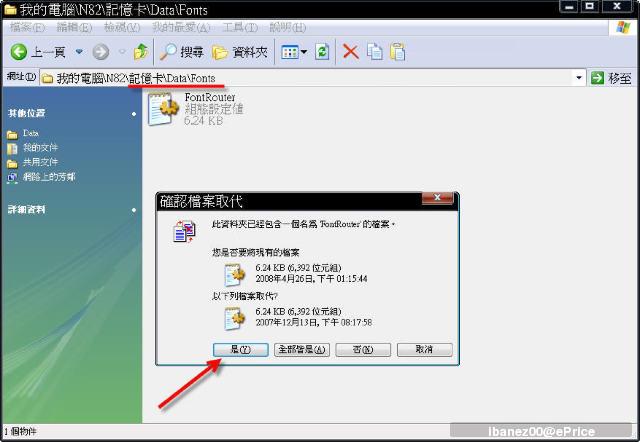
Task: Open 我的文件 link in sidebar
Action: [40, 147]
